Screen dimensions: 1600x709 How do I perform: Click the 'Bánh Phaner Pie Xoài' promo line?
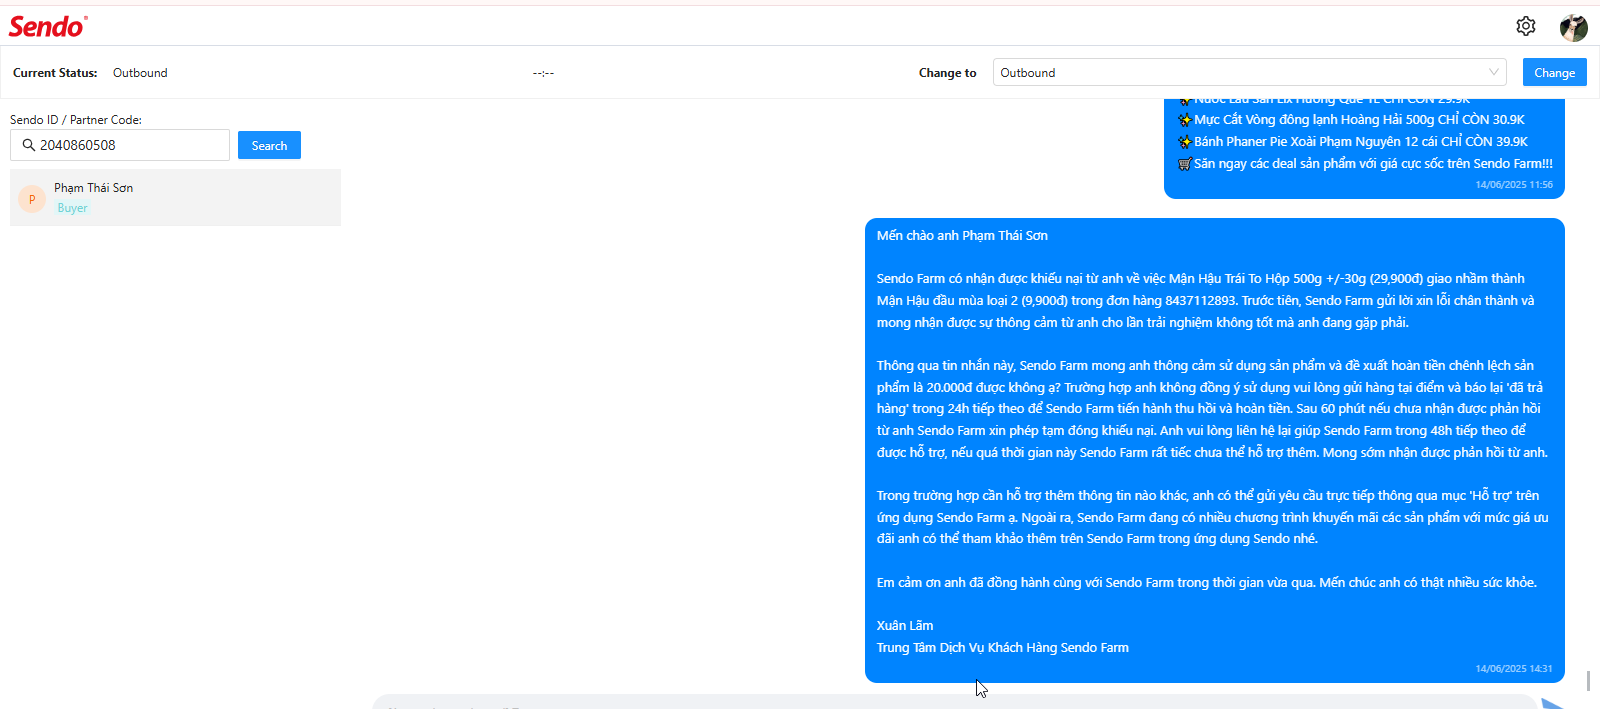point(1353,142)
